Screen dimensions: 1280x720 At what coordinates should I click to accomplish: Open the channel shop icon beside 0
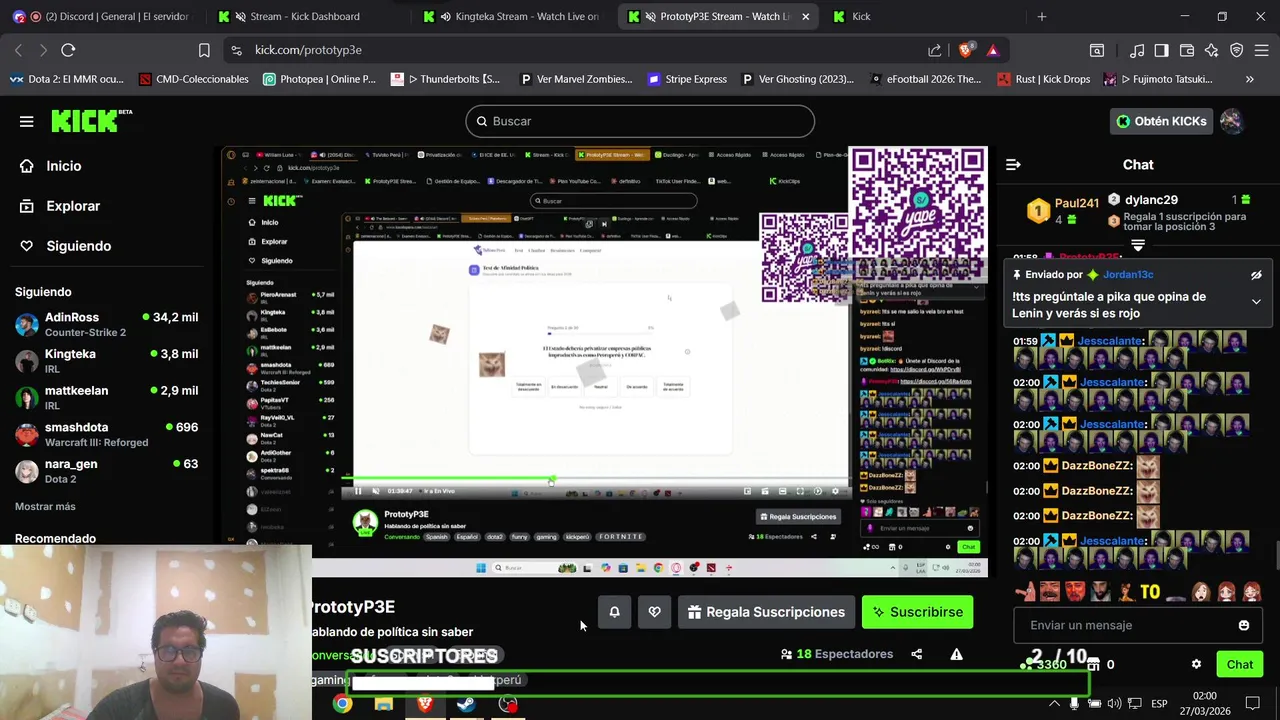(1093, 664)
